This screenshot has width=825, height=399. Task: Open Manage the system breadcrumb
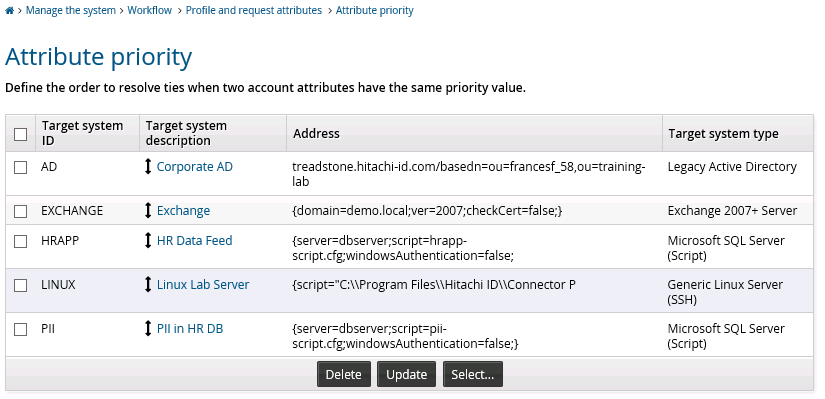pos(71,10)
